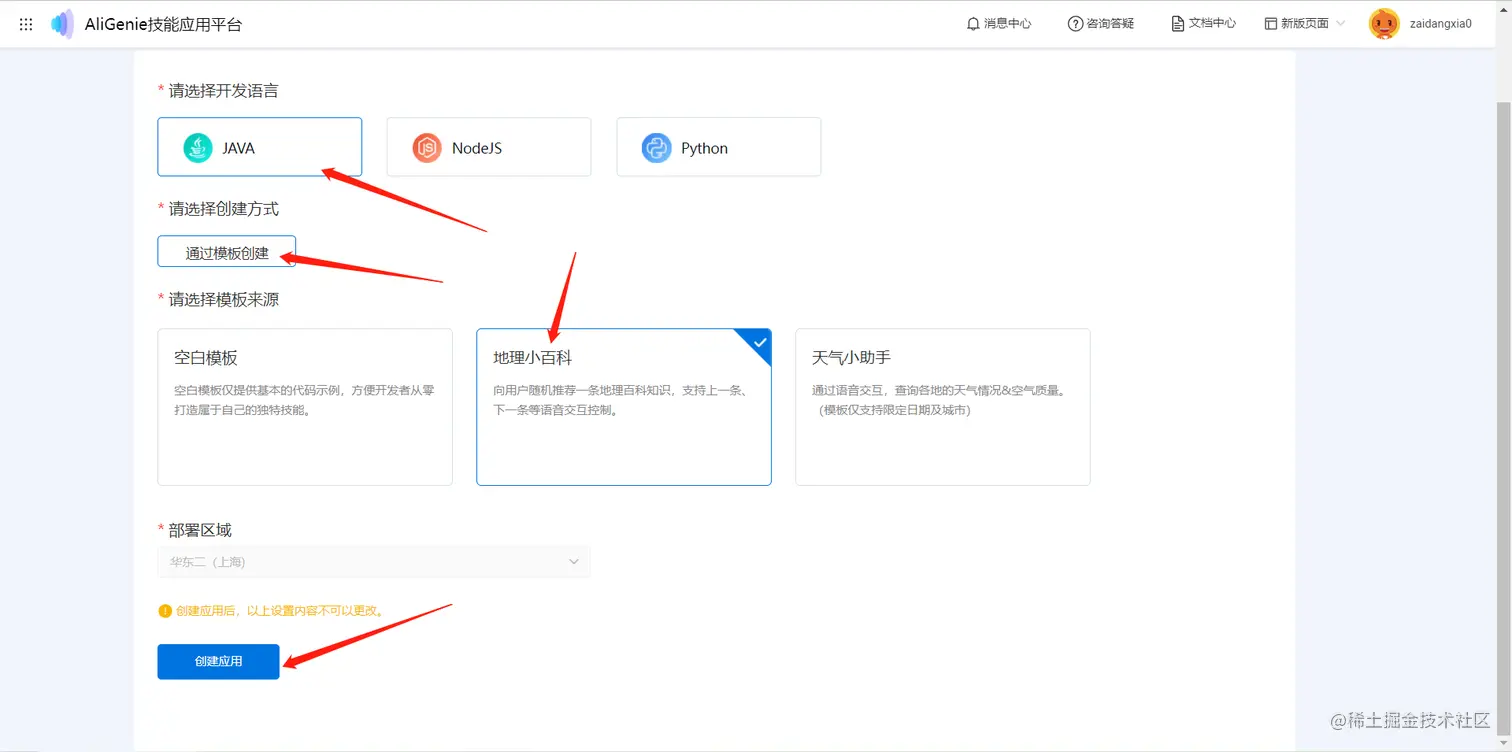Select NodeJS as development language
Screen dimensions: 1512x752
point(489,147)
